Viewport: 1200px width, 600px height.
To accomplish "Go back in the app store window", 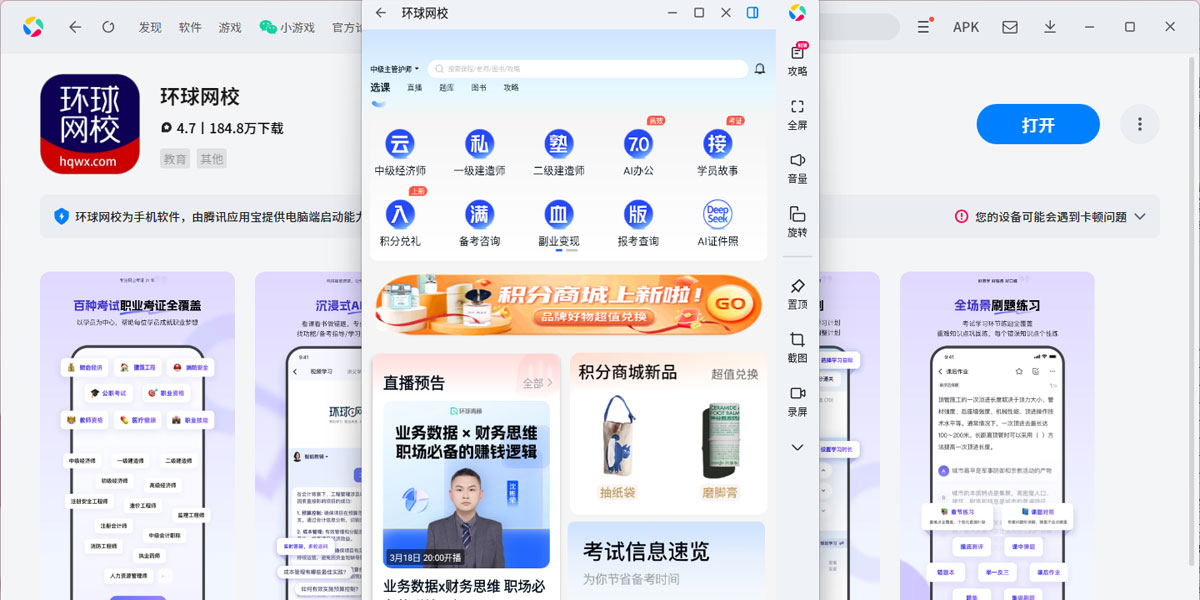I will 75,27.
